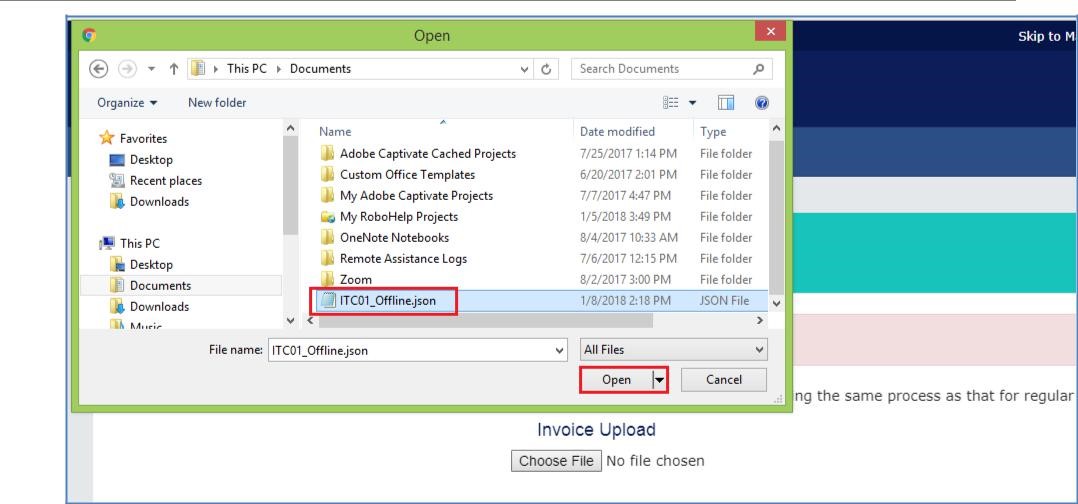Click the file list vertical scrollbar
The image size is (1078, 504).
click(x=776, y=215)
